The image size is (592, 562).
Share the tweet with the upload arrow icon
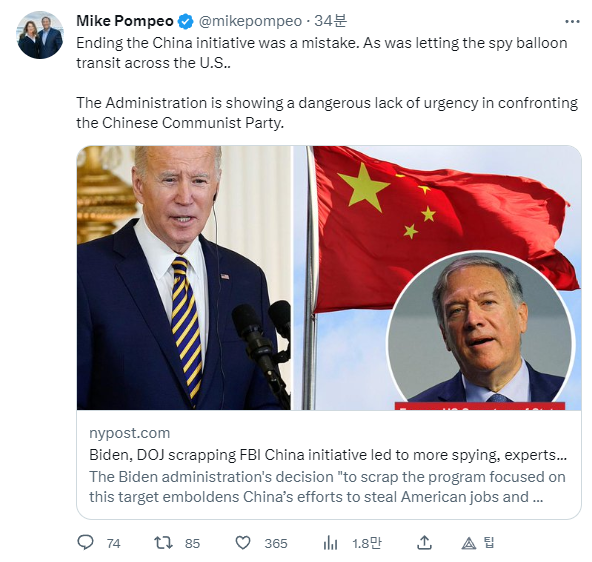424,542
